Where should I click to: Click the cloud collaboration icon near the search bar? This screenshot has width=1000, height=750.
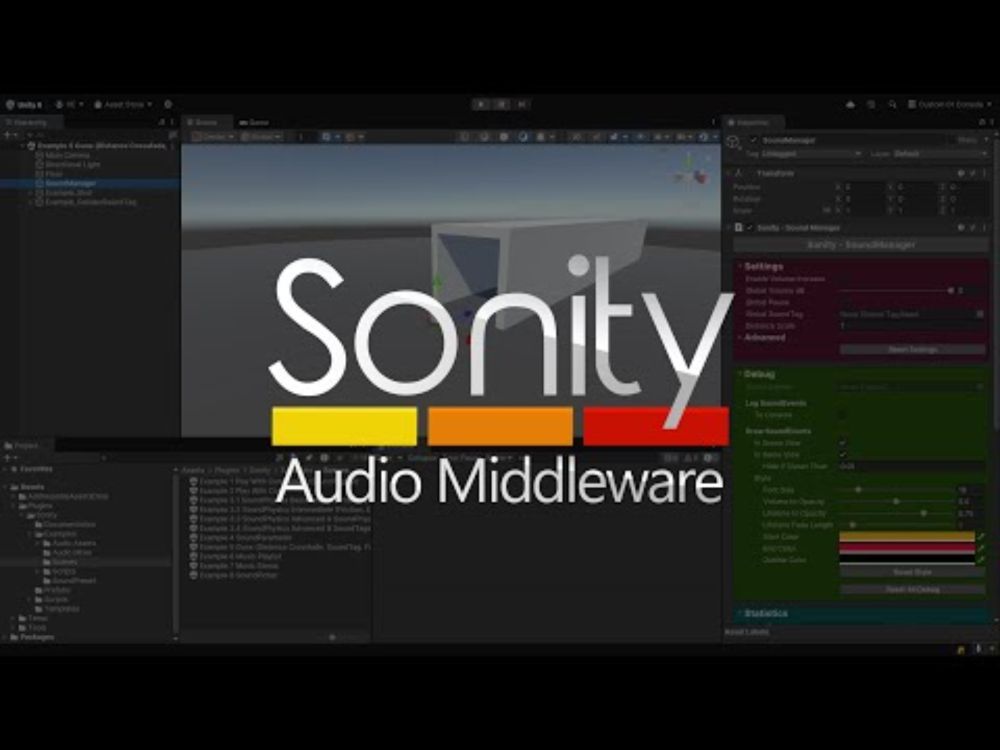(851, 104)
